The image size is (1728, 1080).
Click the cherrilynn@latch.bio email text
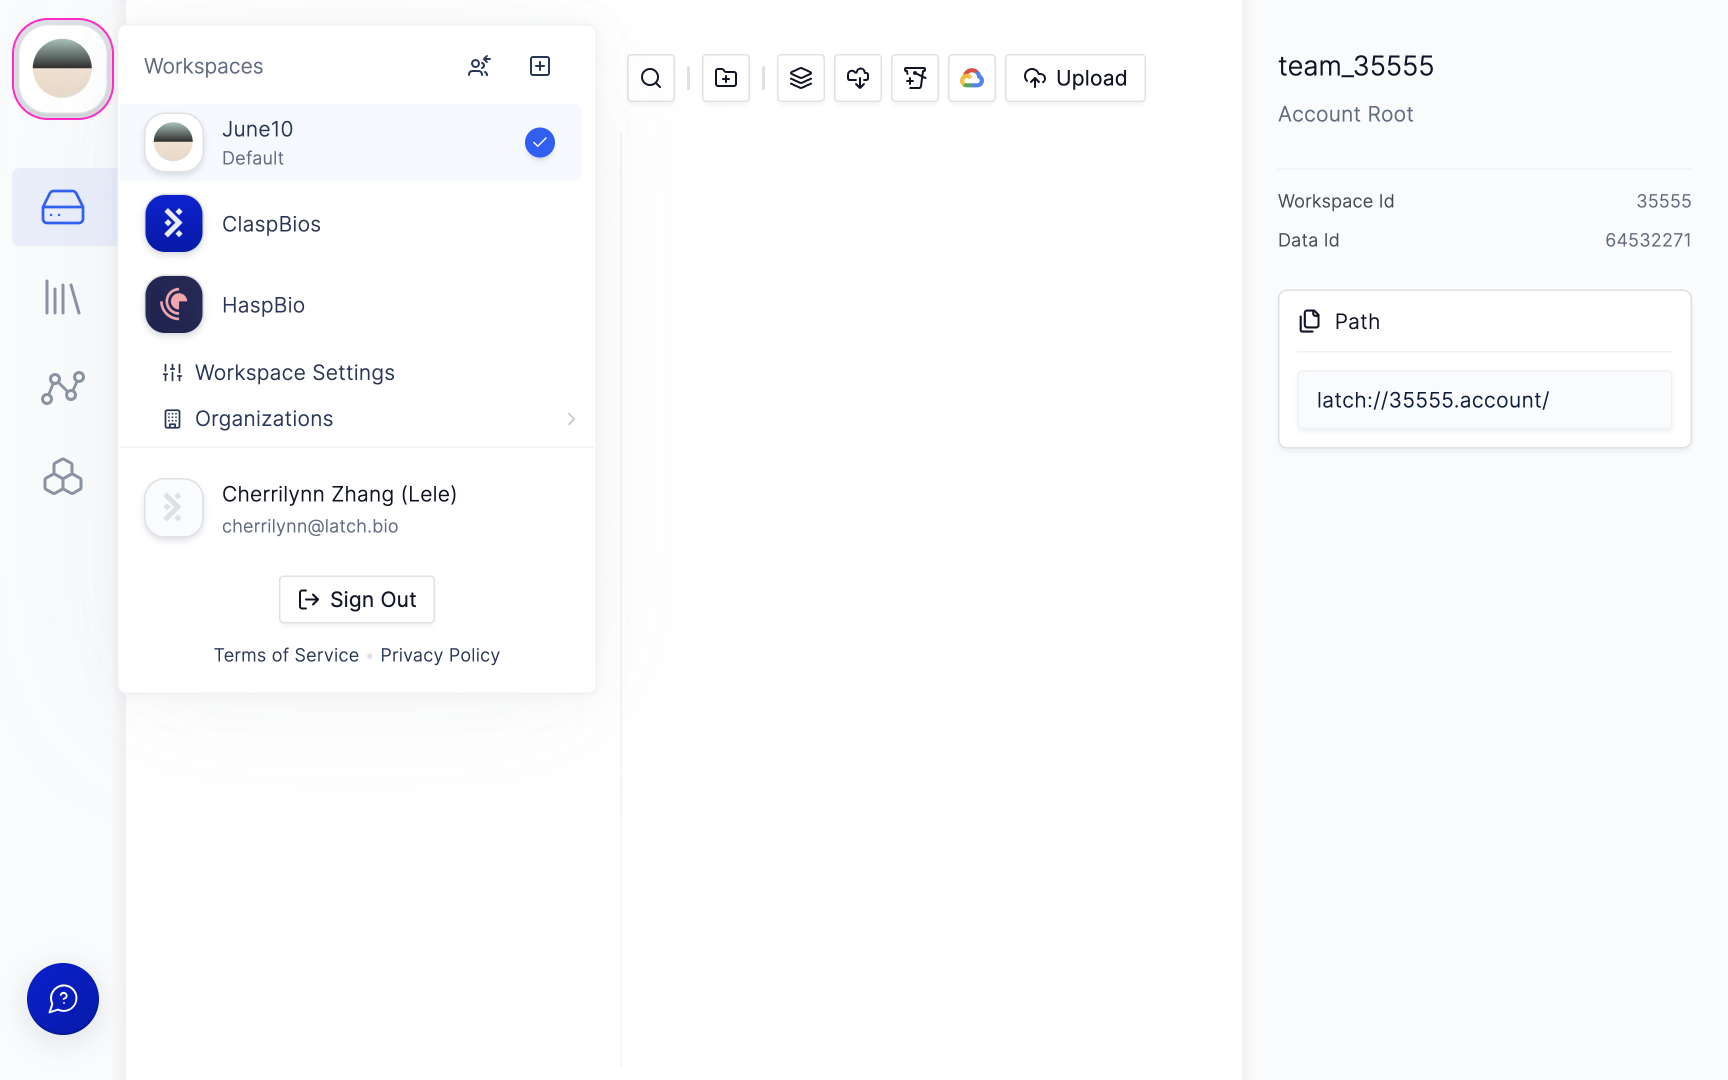pos(310,526)
